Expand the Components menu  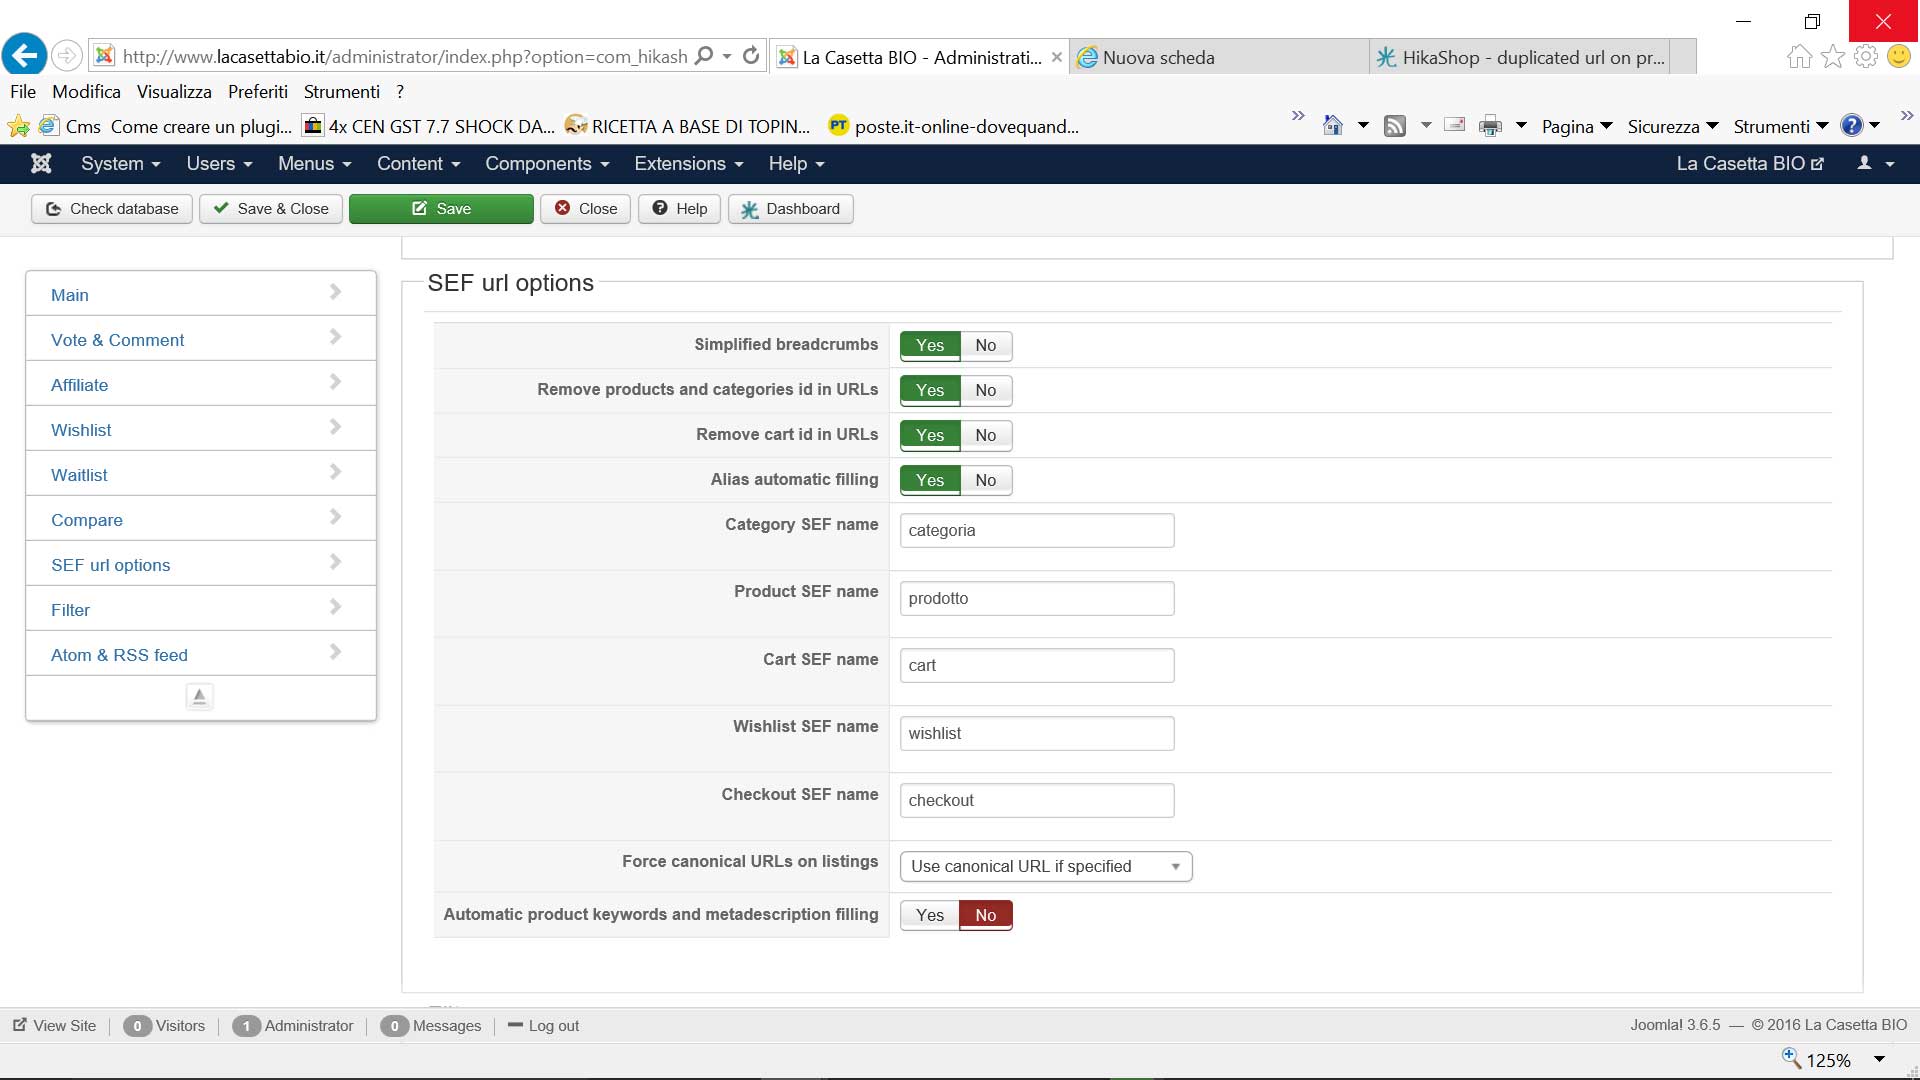point(547,164)
